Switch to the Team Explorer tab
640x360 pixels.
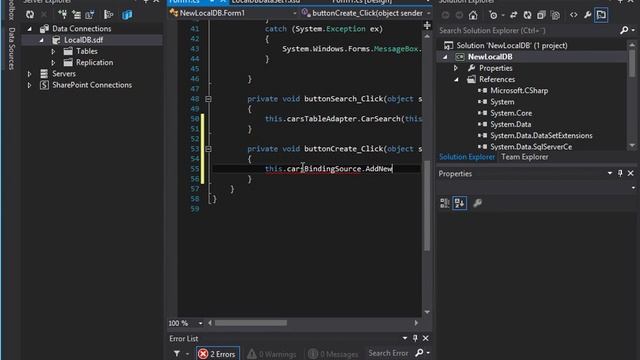pyautogui.click(x=525, y=157)
